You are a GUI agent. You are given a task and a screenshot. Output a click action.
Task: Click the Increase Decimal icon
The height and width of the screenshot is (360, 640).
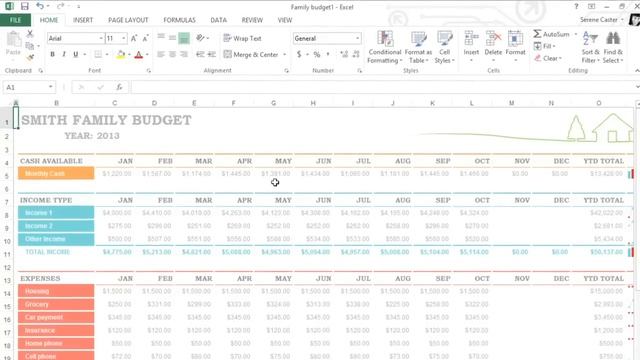[x=344, y=54]
